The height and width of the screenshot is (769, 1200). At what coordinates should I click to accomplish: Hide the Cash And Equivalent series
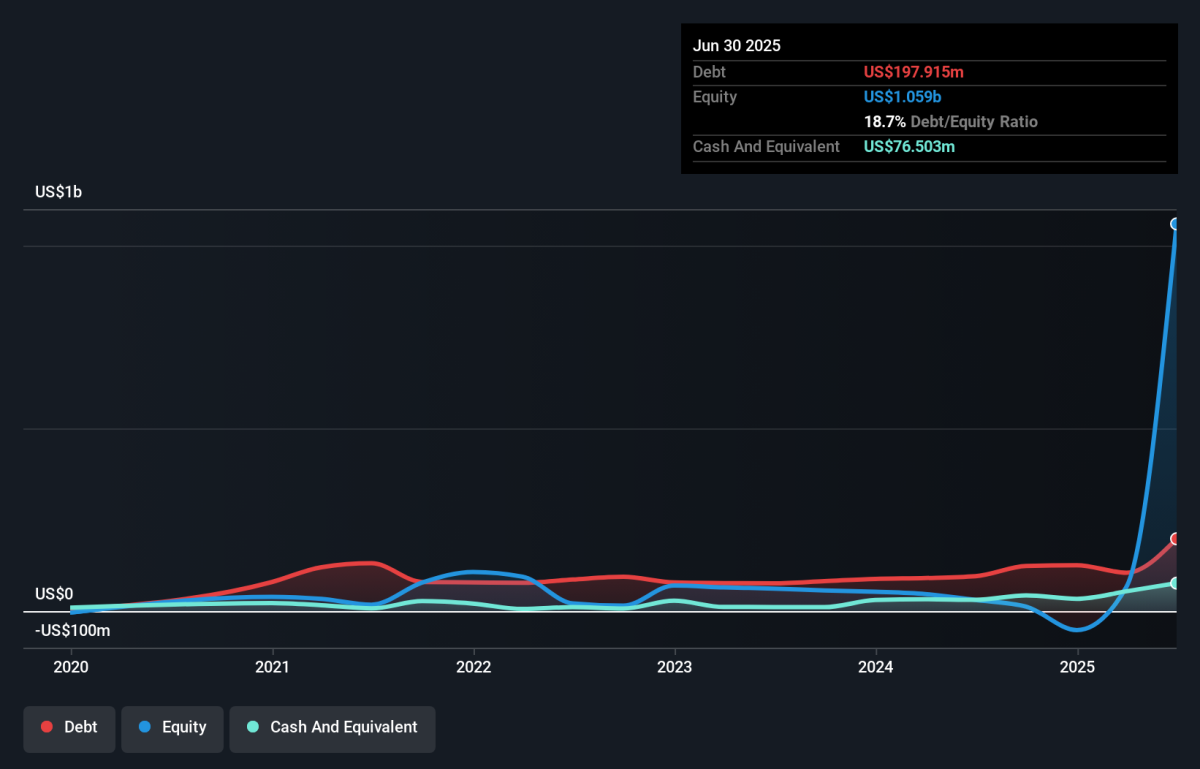[x=332, y=727]
